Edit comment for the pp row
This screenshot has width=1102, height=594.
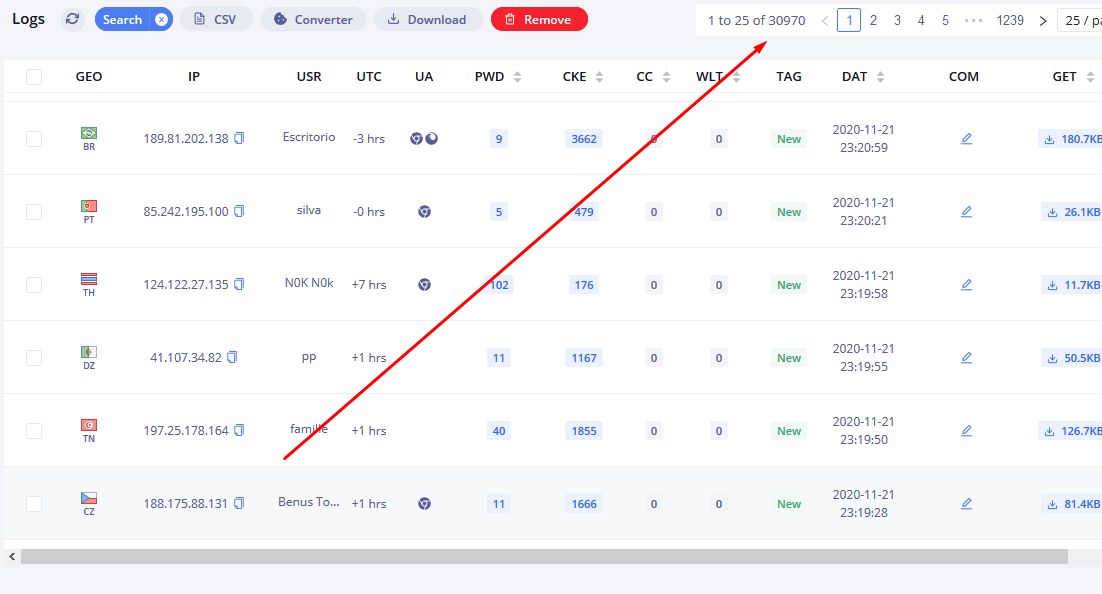966,359
